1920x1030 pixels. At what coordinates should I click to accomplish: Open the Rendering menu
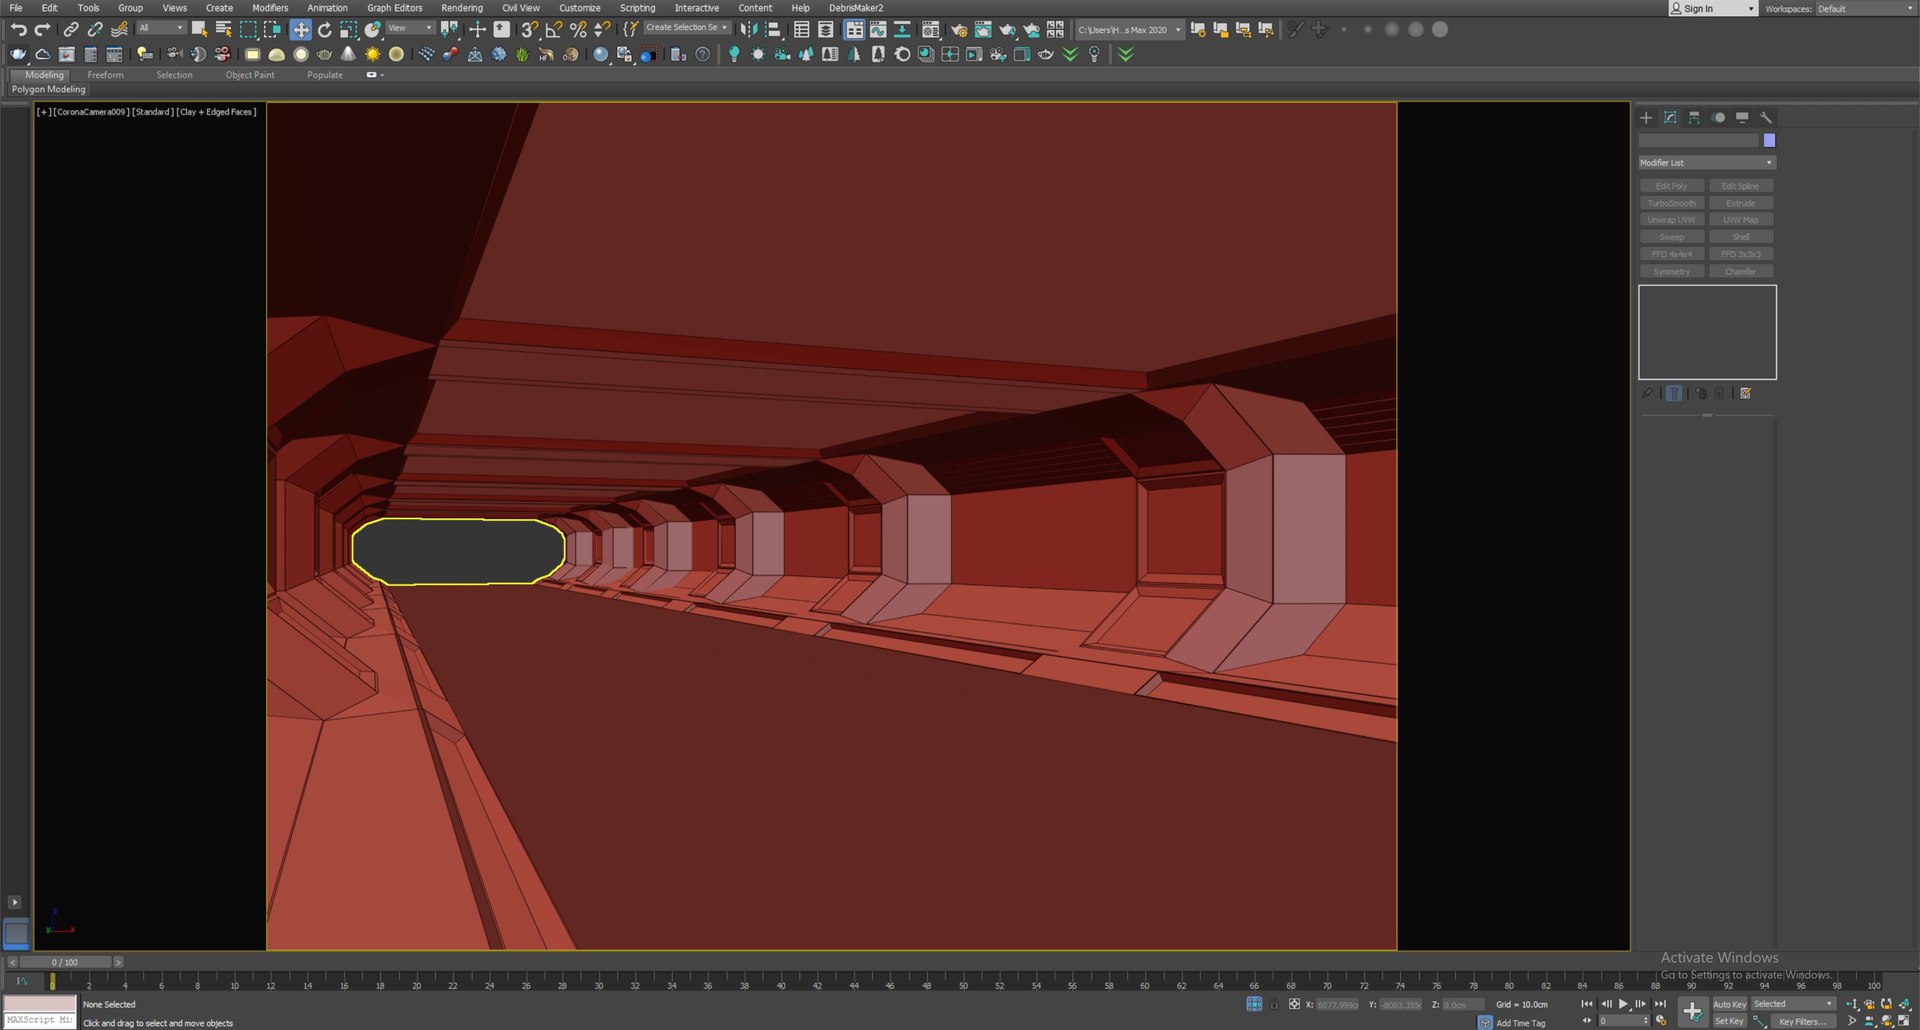(x=462, y=8)
